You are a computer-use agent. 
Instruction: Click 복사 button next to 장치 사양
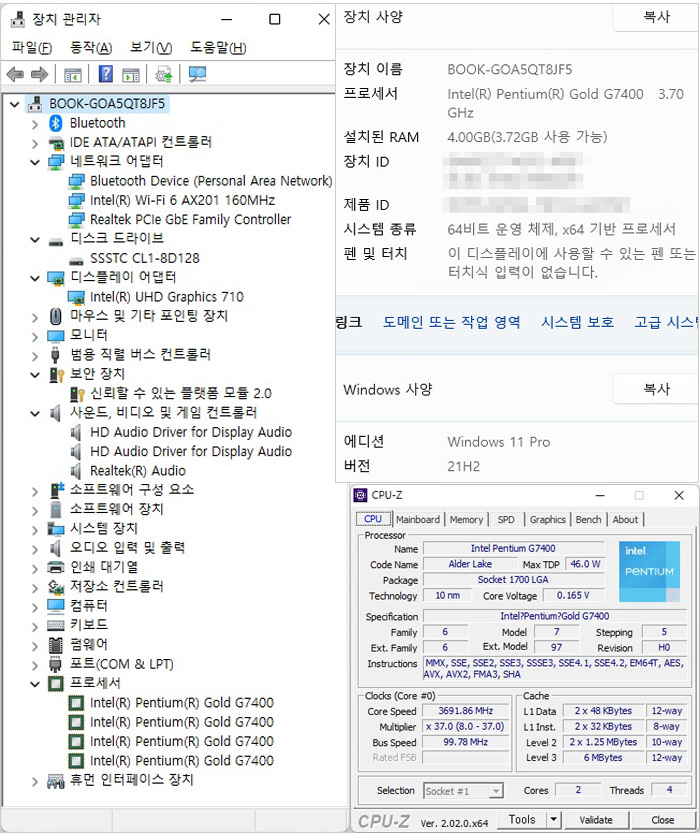click(x=656, y=17)
